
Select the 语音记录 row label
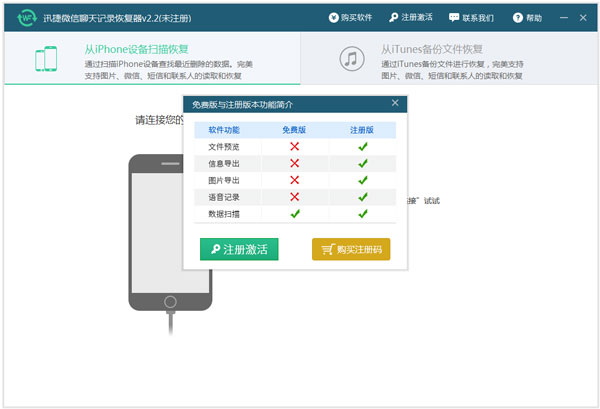coord(224,197)
